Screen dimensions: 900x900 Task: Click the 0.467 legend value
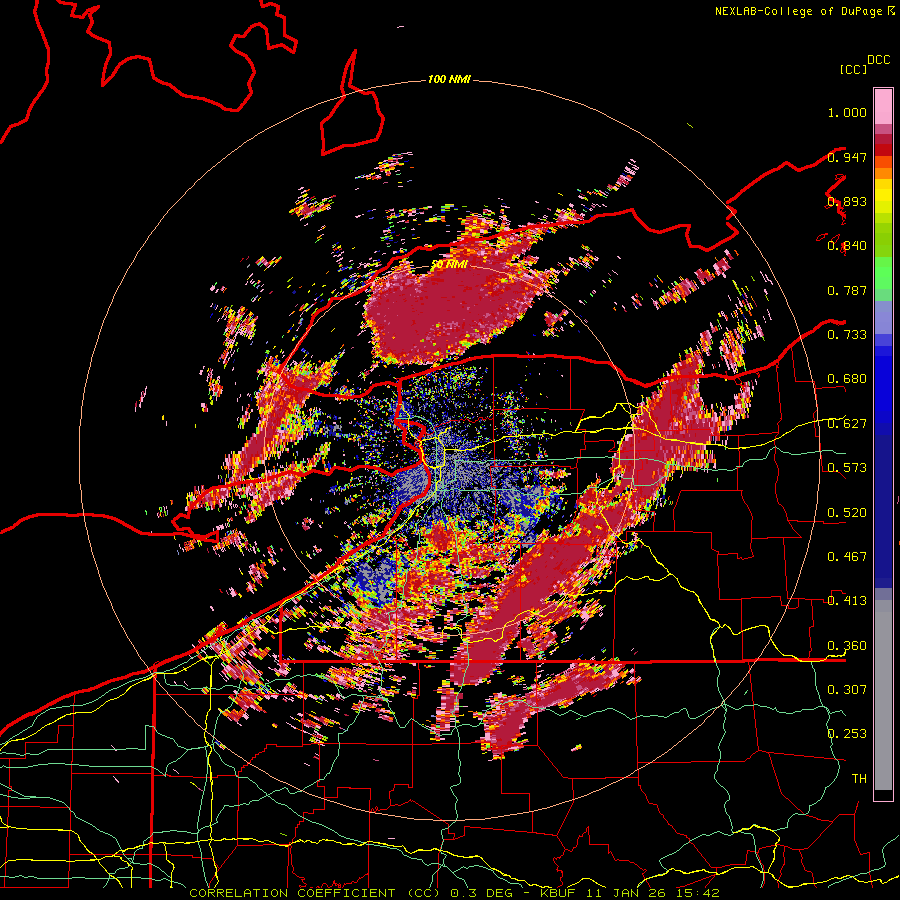click(x=847, y=557)
